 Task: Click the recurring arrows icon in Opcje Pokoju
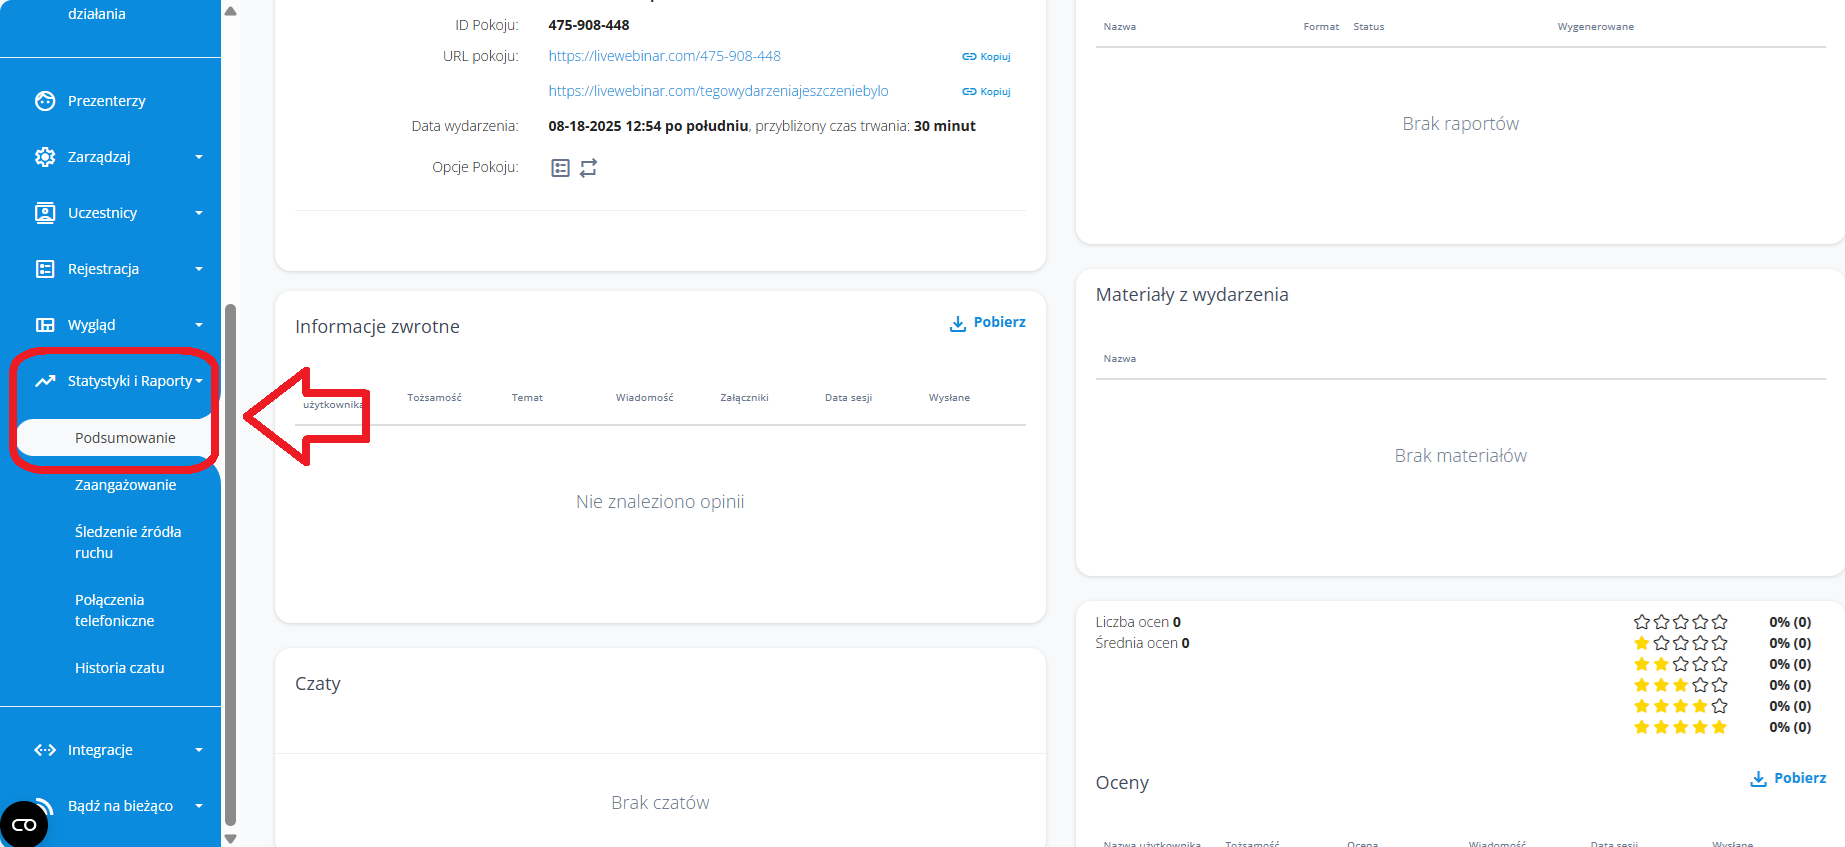click(588, 168)
